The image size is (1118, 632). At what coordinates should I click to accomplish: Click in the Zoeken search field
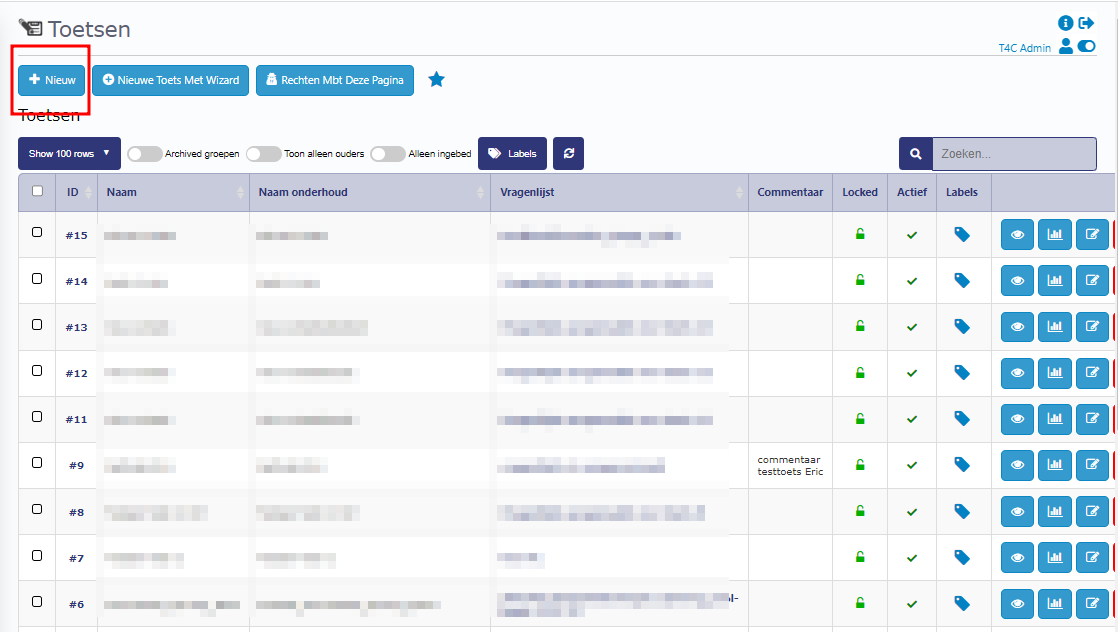click(x=1013, y=154)
